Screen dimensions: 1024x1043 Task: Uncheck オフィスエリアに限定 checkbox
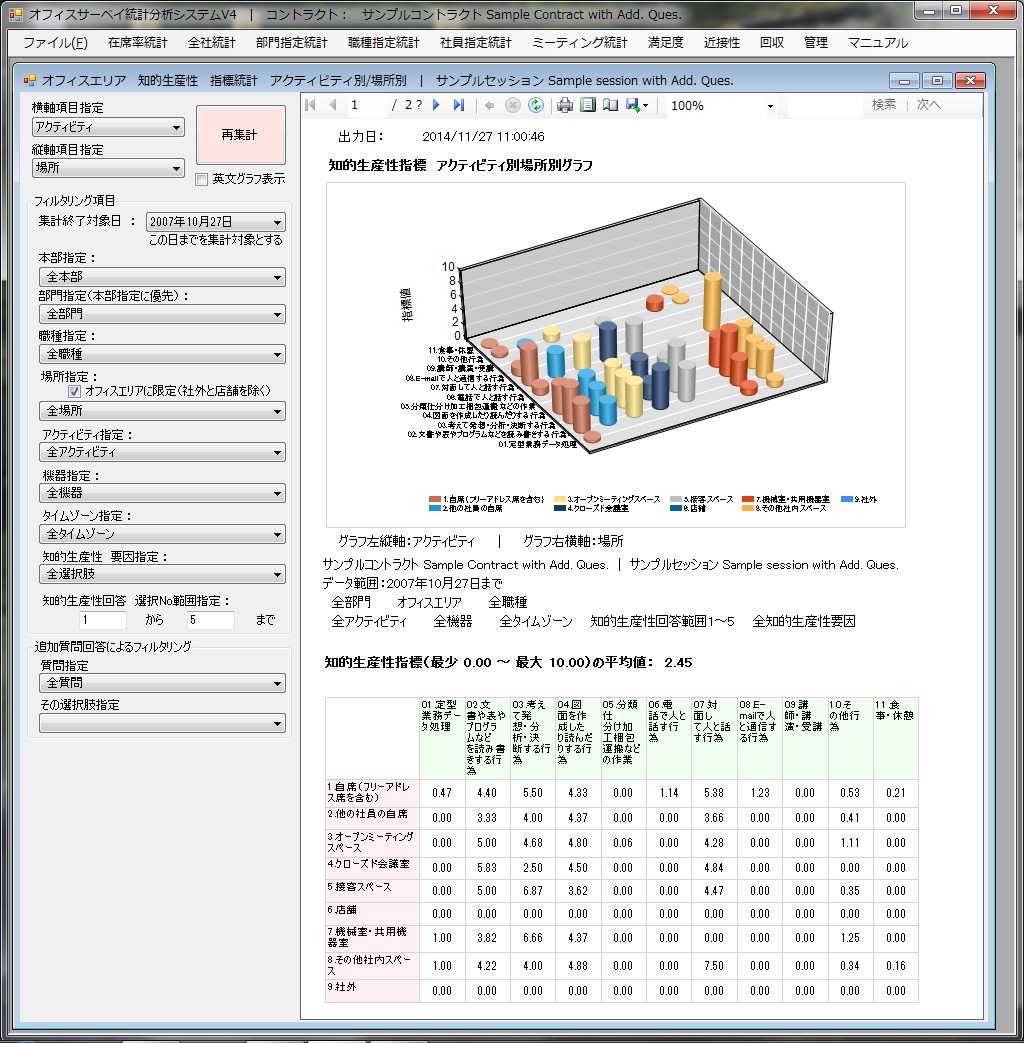(75, 391)
